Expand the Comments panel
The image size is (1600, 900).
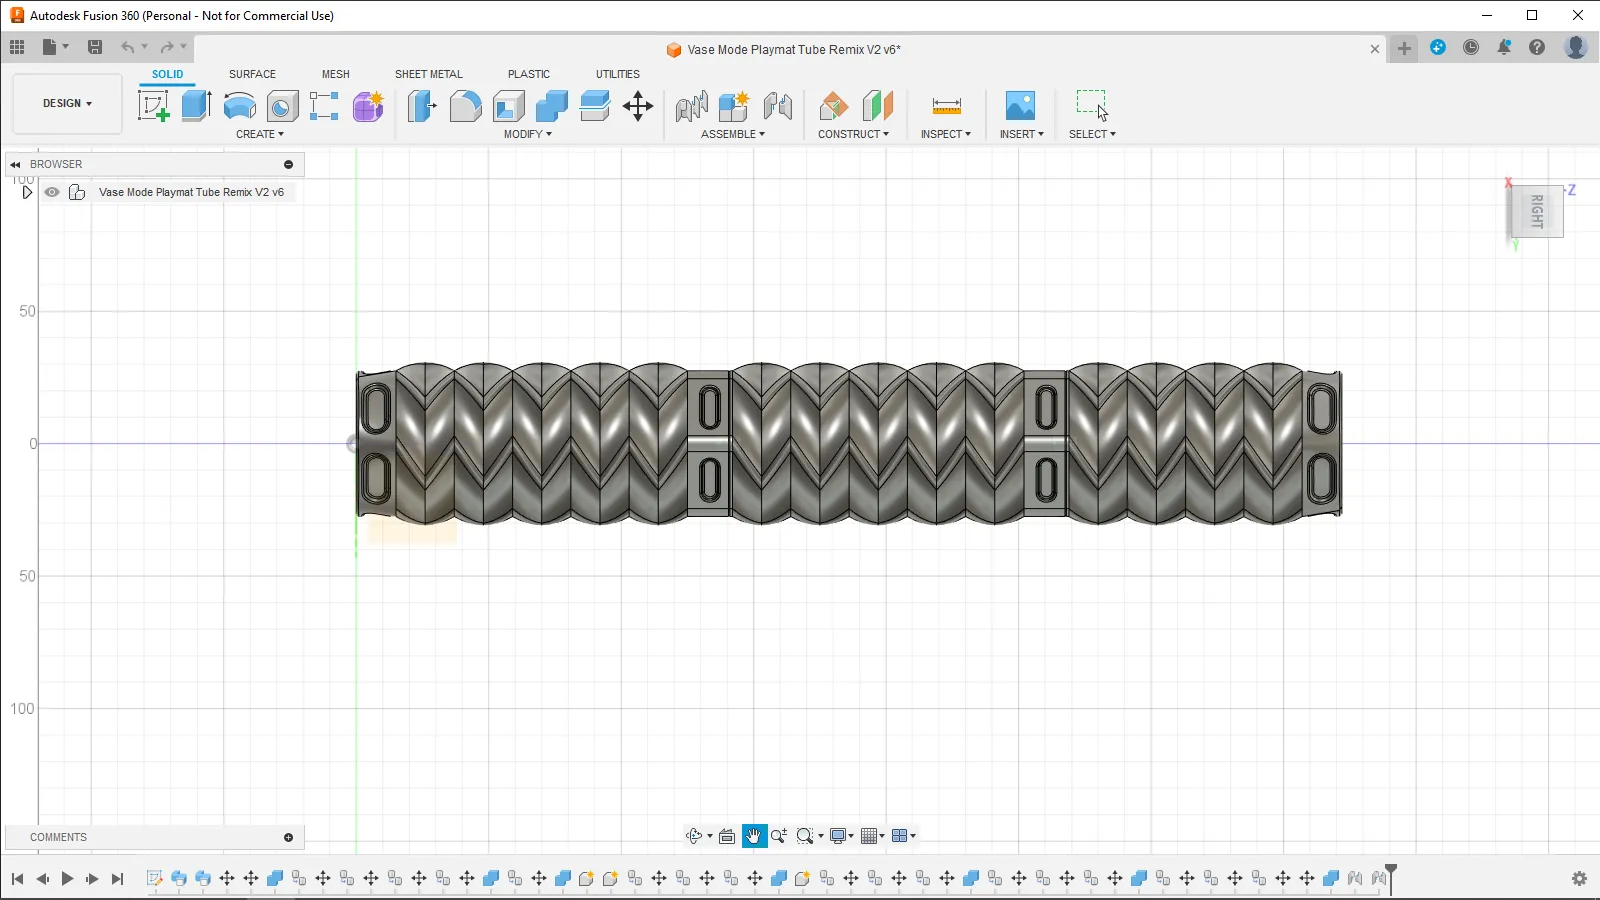(x=288, y=838)
